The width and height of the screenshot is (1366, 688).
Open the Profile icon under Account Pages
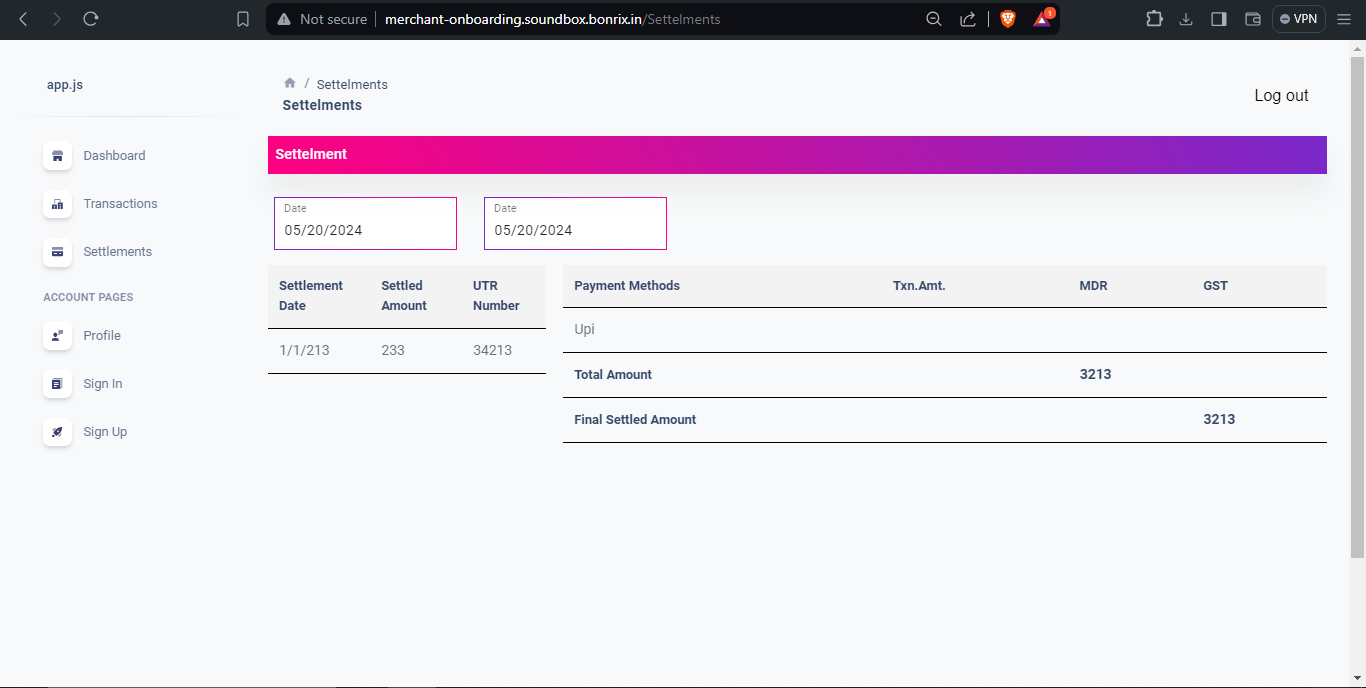click(57, 335)
